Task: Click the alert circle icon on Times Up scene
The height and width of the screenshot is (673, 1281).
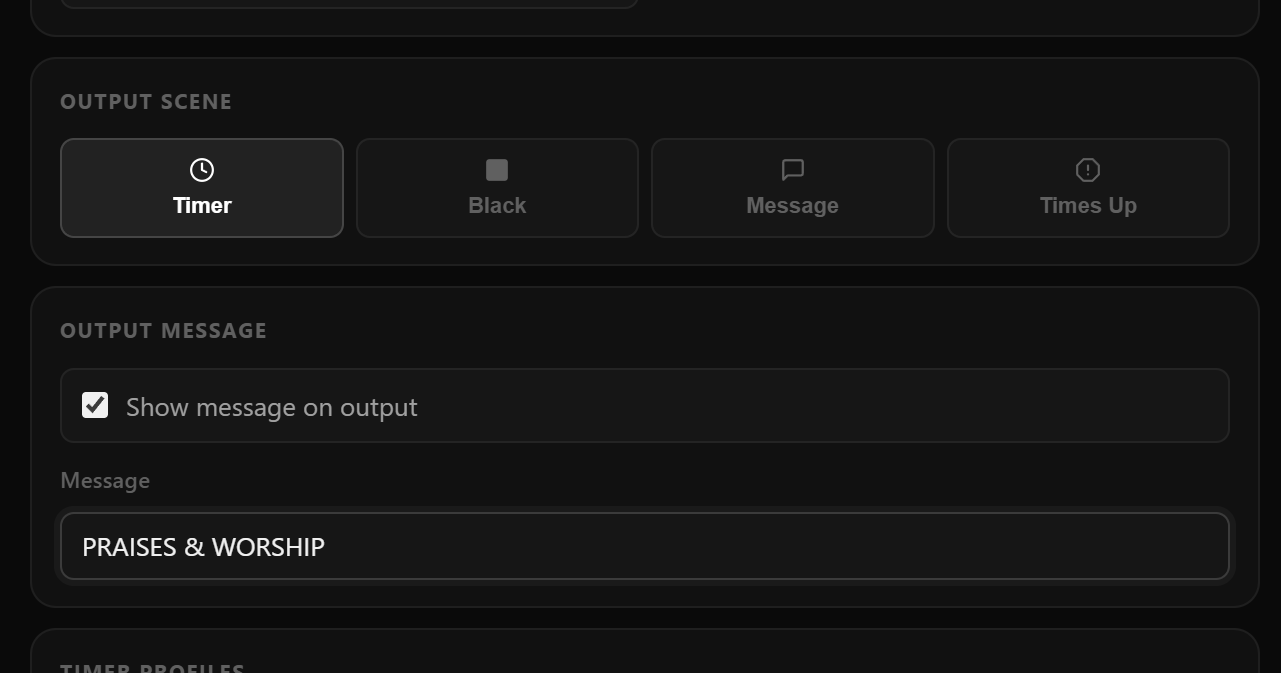Action: pos(1088,169)
